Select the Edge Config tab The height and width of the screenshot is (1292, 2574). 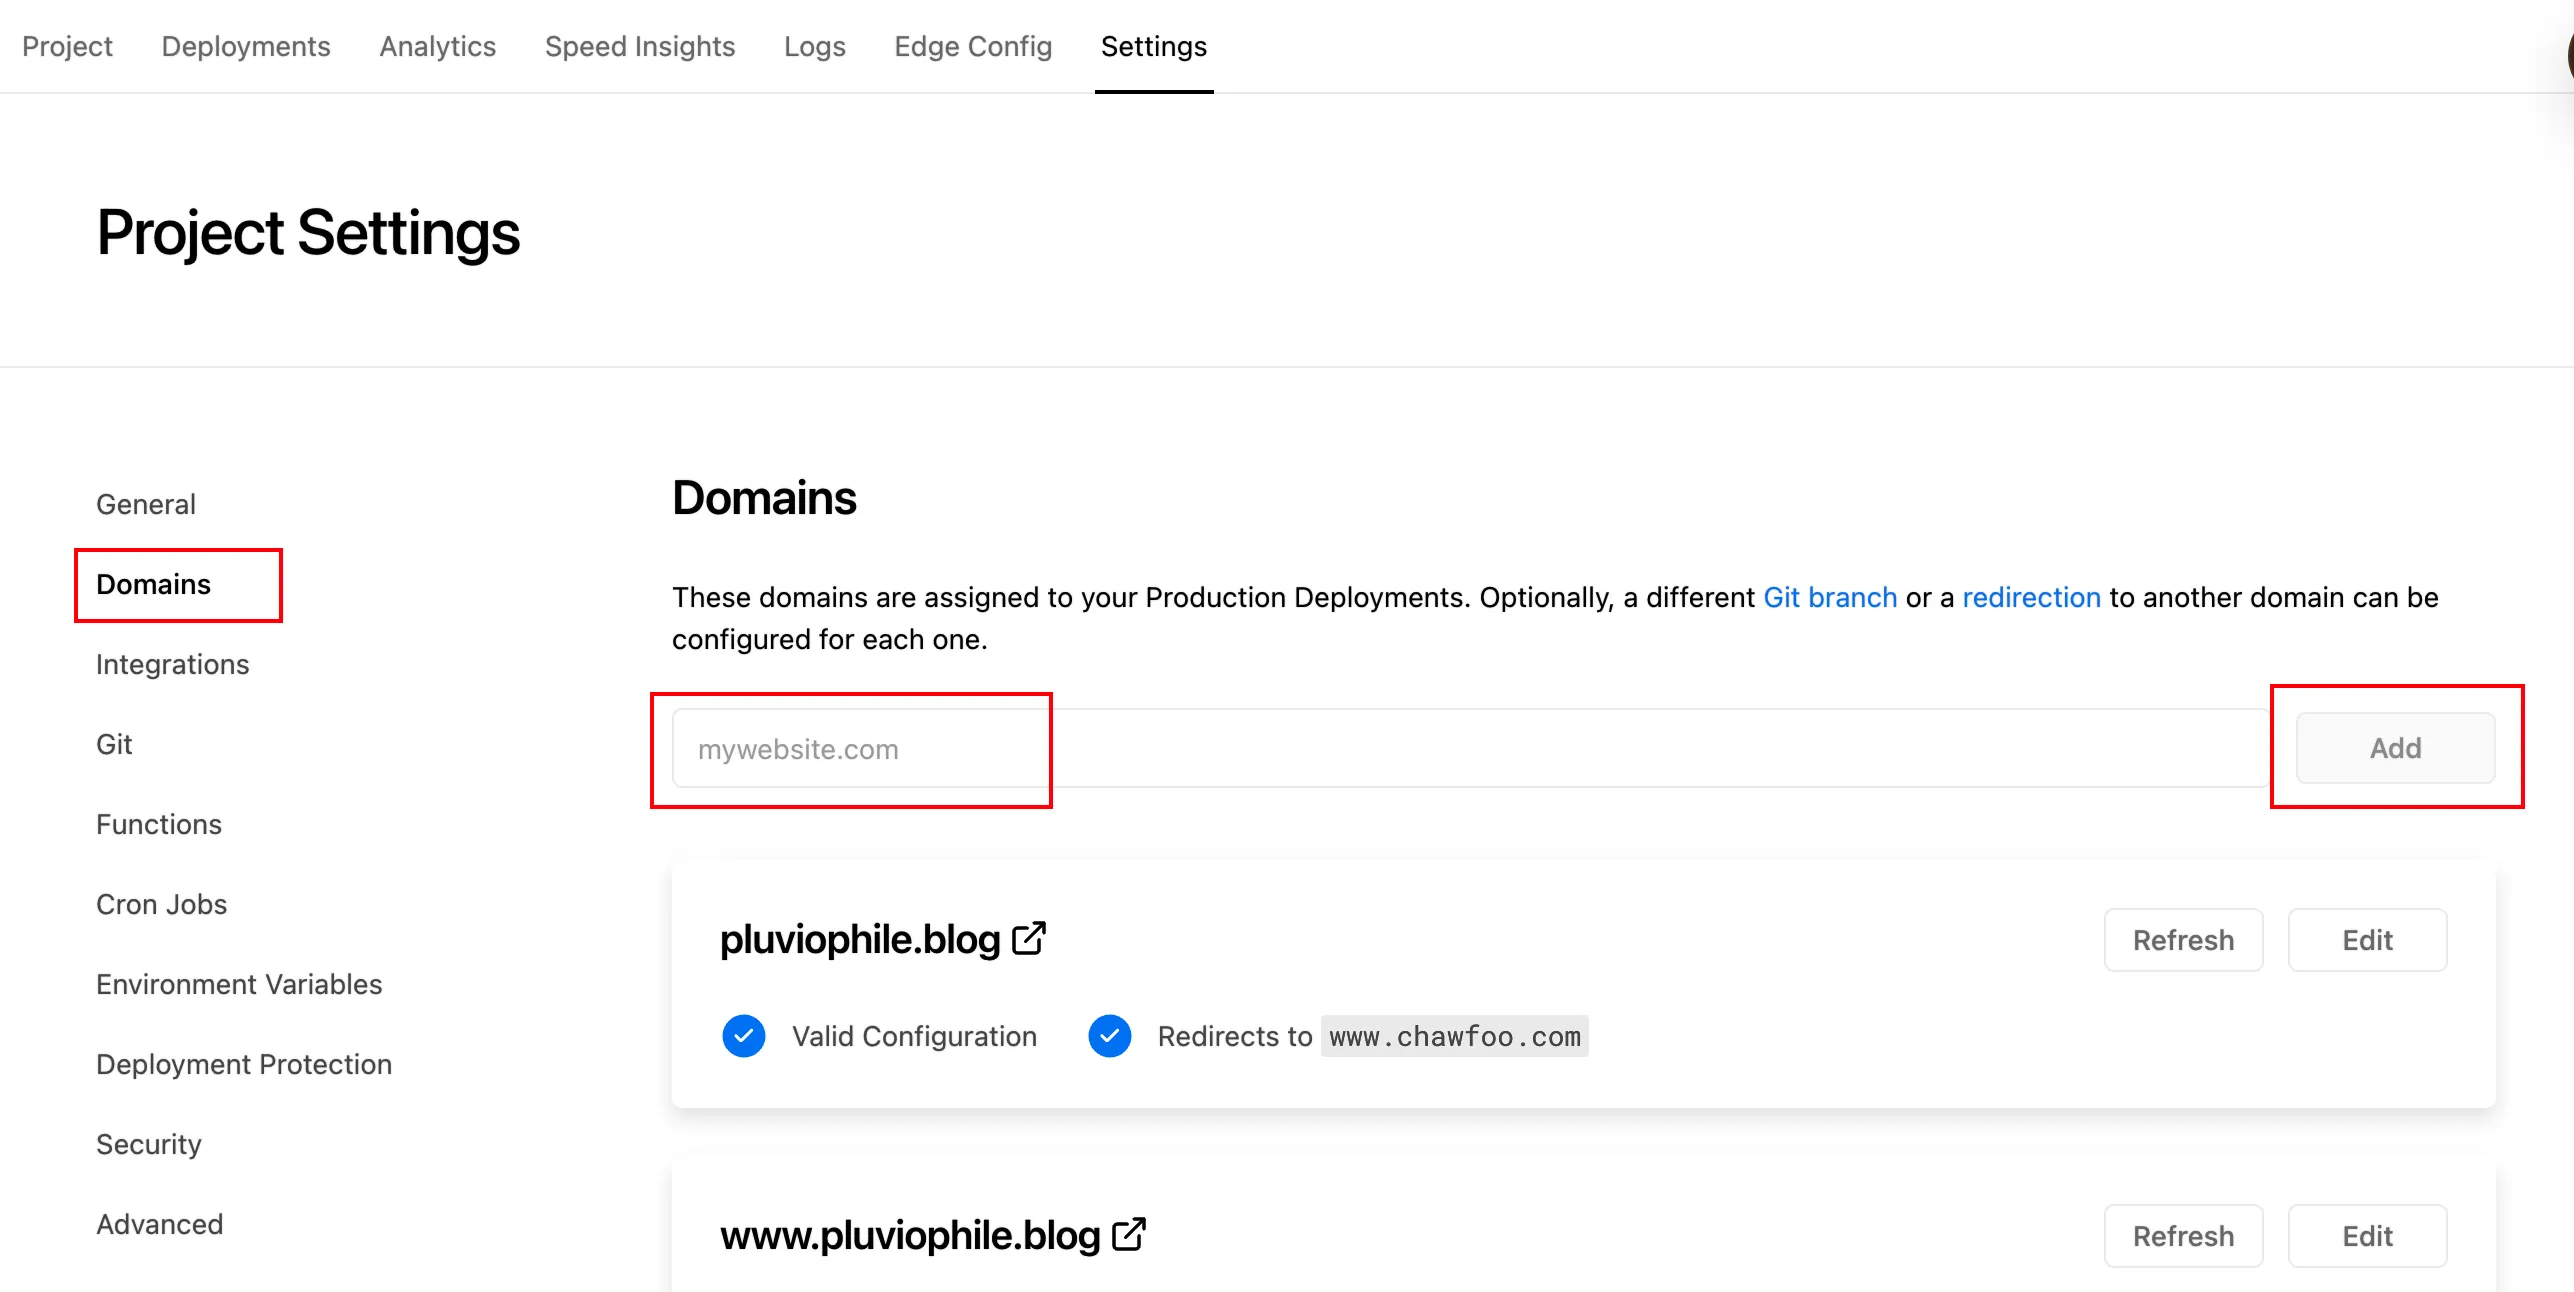973,46
